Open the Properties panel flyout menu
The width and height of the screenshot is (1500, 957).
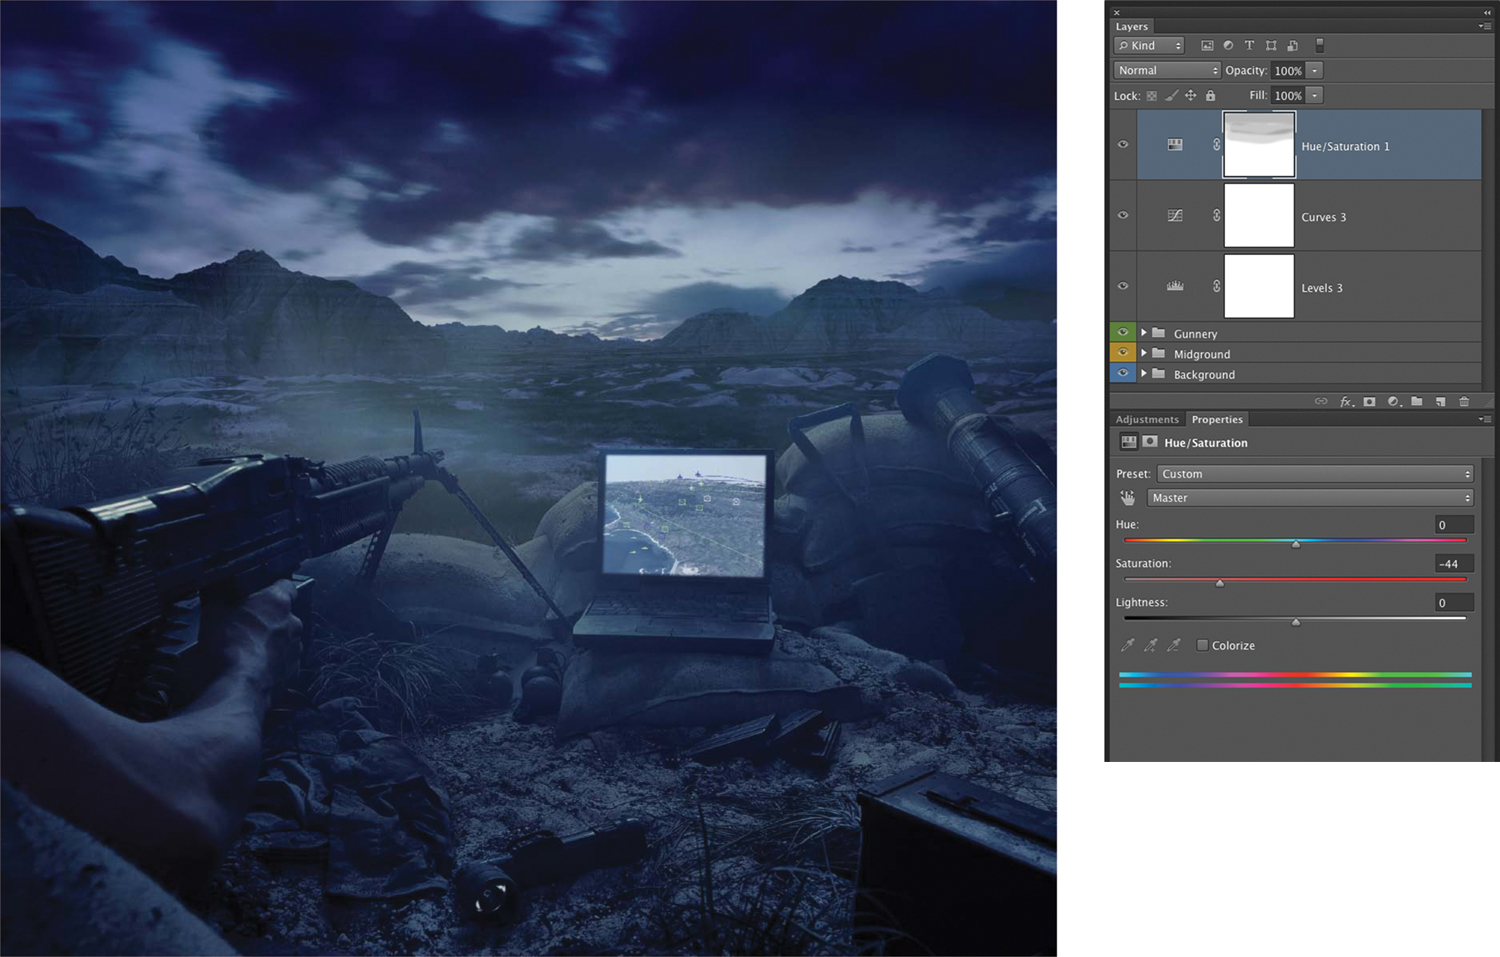pos(1483,420)
